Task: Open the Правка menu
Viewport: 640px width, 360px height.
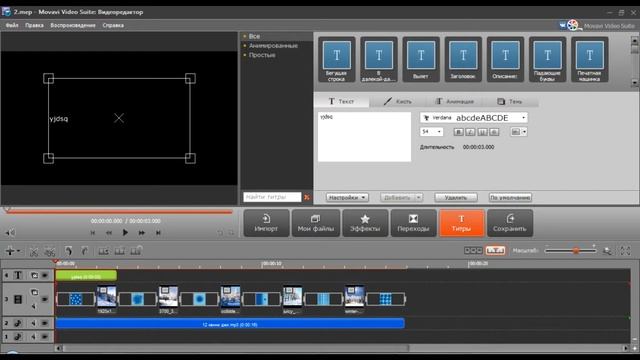Action: pyautogui.click(x=34, y=25)
